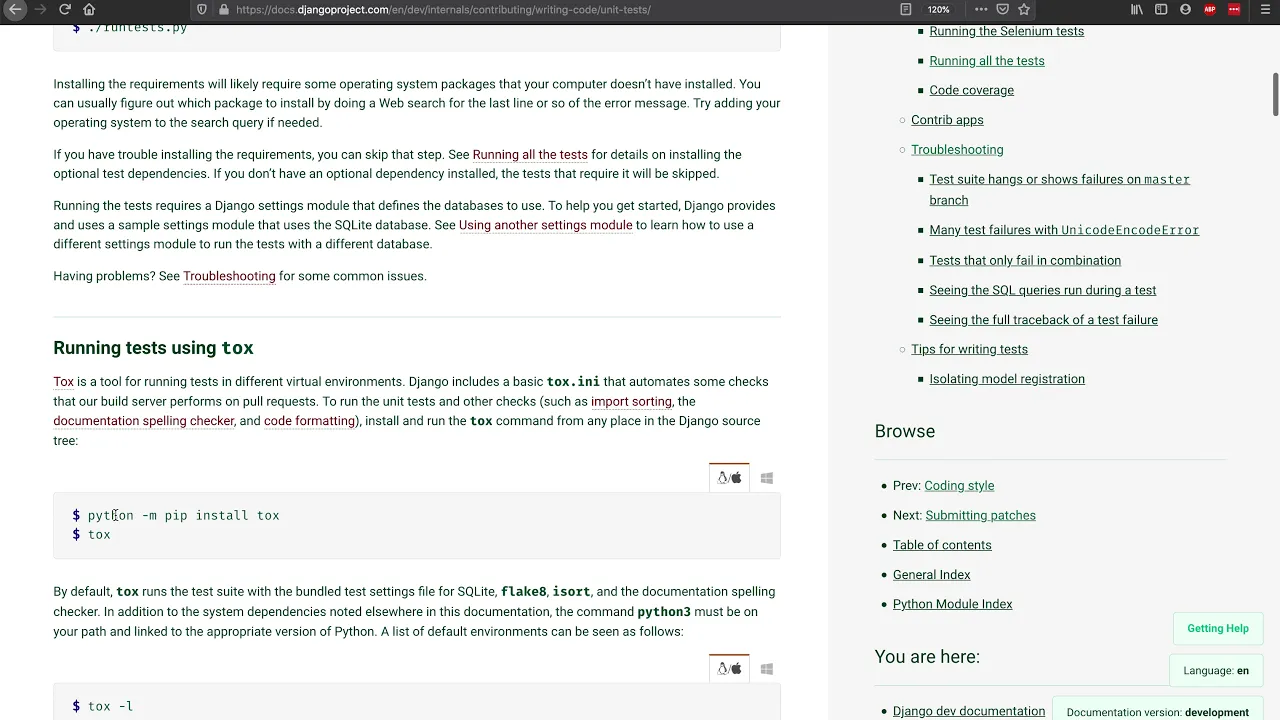Open the Troubleshooting link in paragraph
Viewport: 1280px width, 720px height.
[x=229, y=276]
